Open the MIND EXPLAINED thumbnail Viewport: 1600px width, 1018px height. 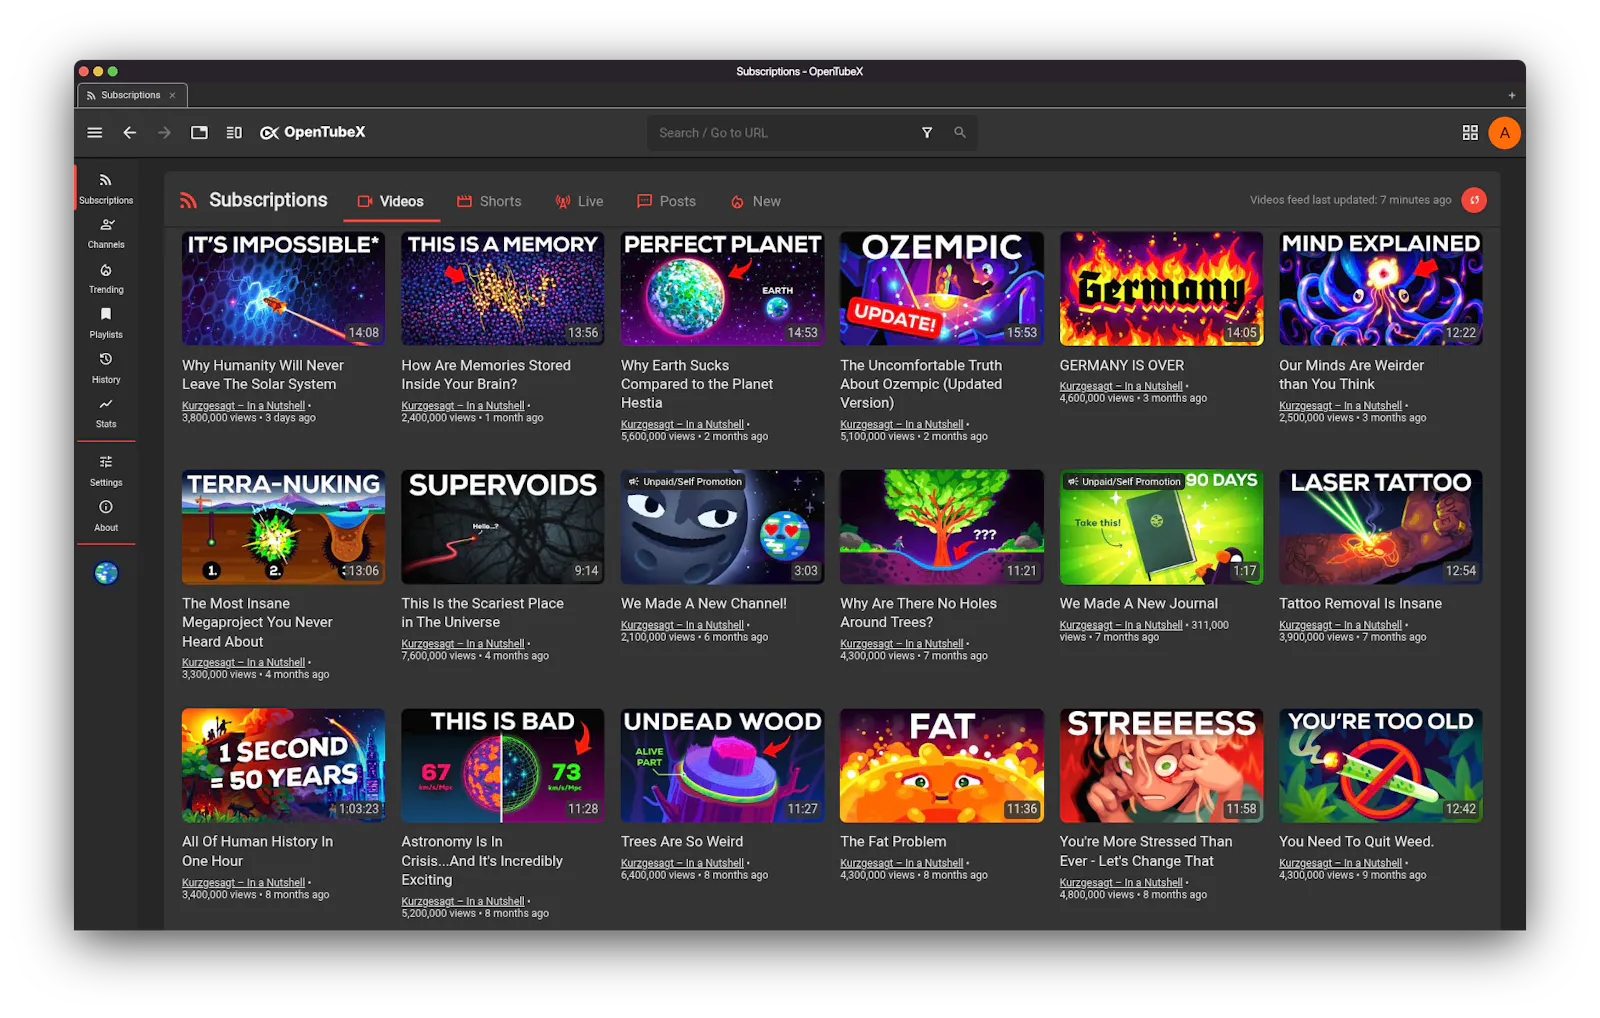click(1381, 289)
